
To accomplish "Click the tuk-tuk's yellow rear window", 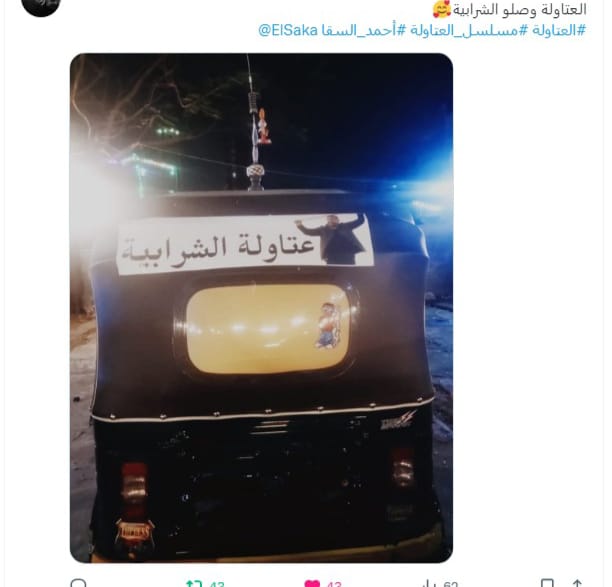I will point(267,329).
